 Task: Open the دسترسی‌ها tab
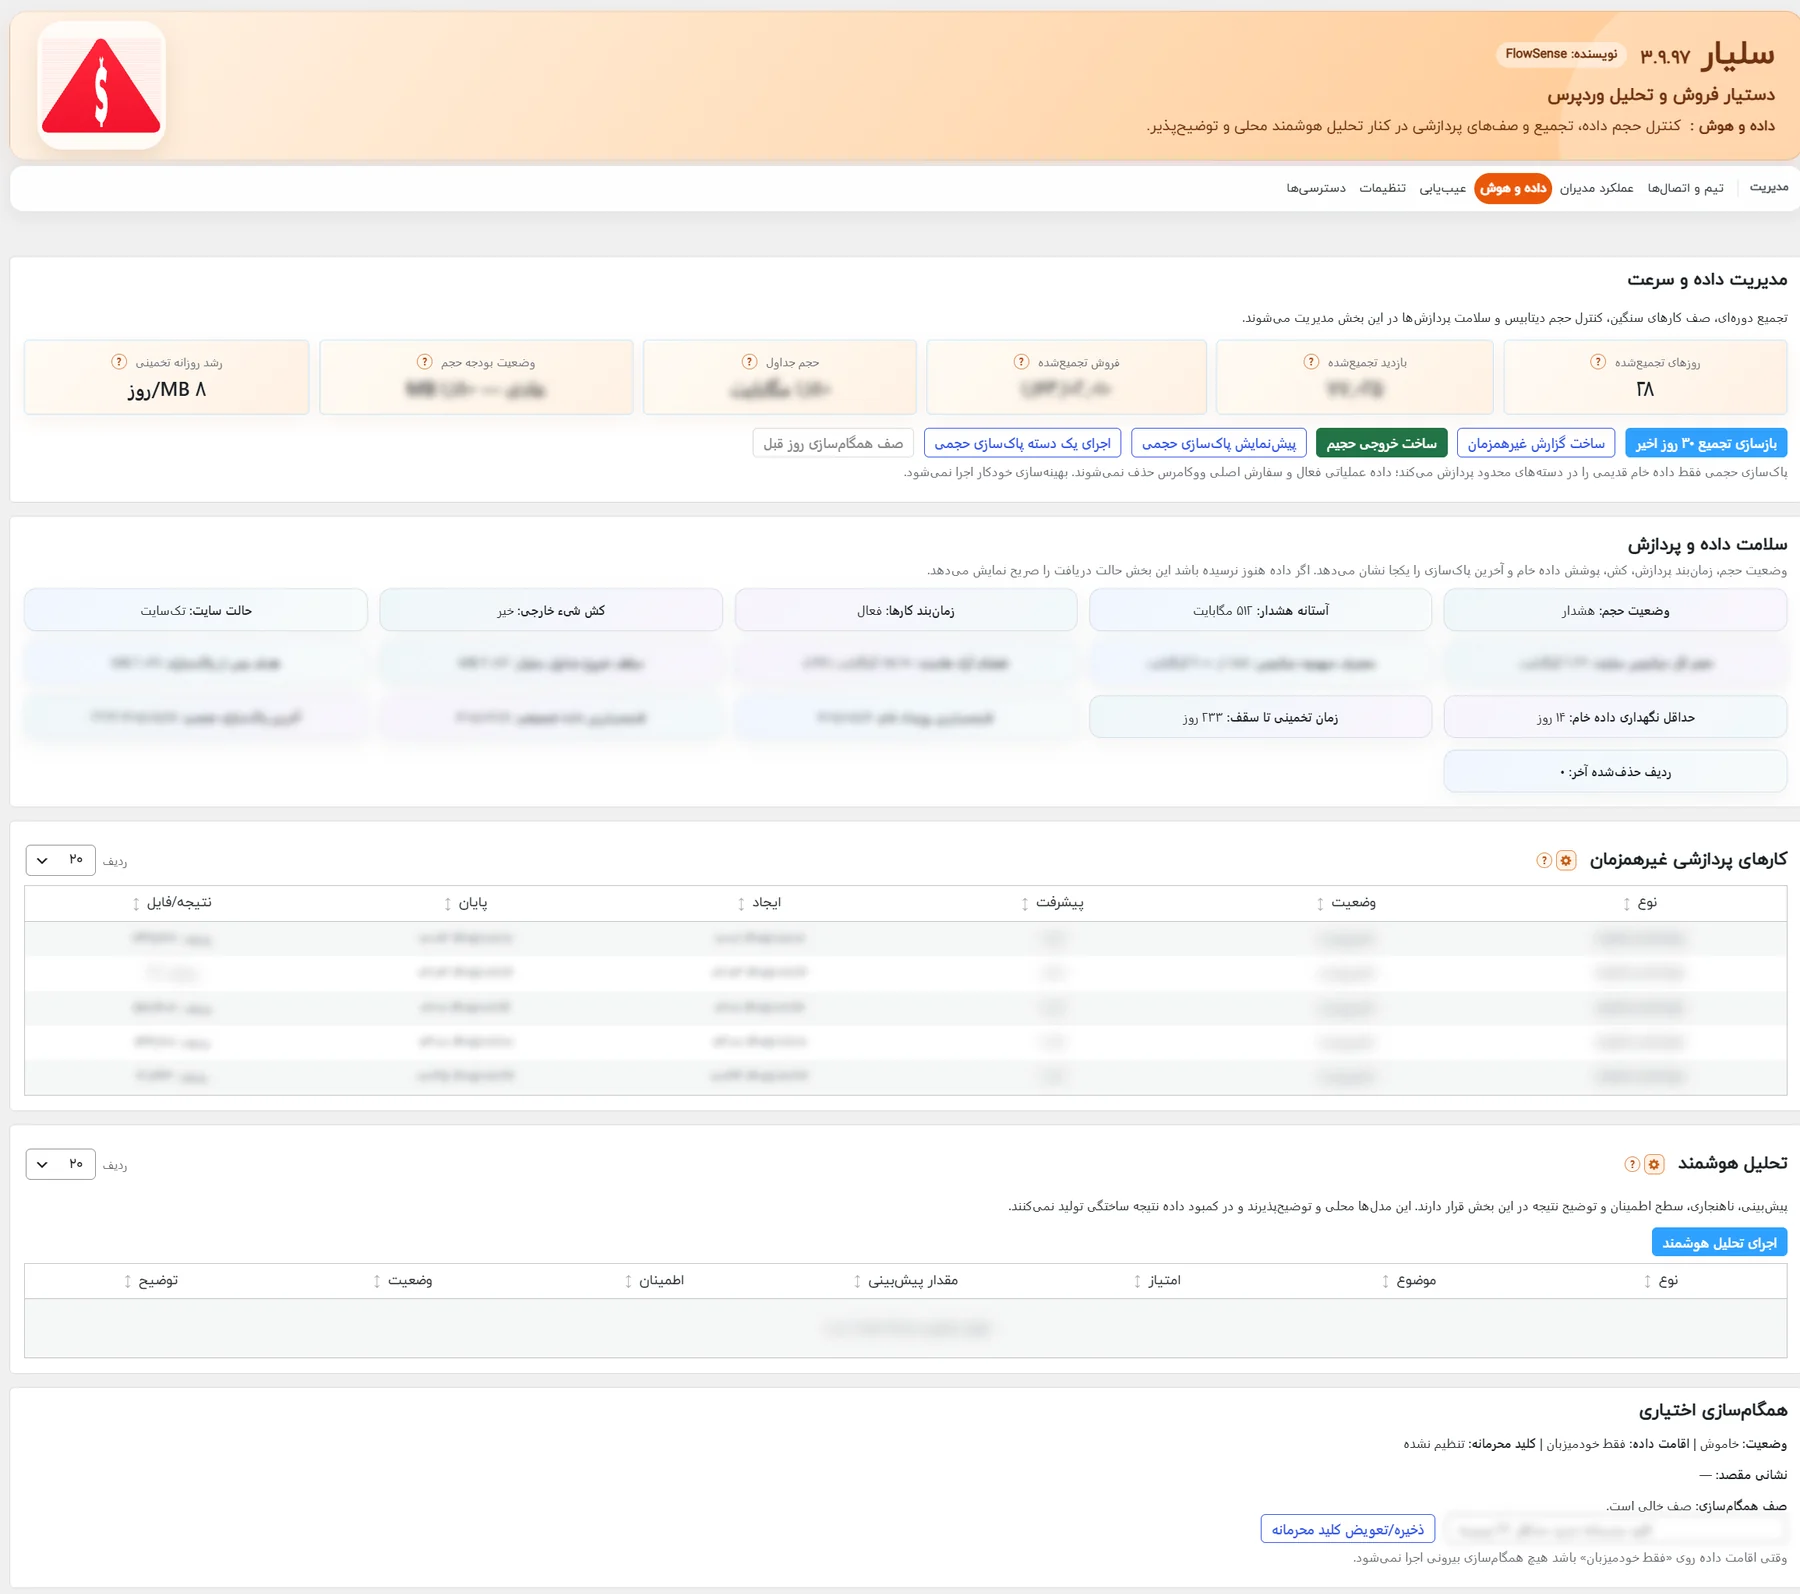click(x=1316, y=188)
